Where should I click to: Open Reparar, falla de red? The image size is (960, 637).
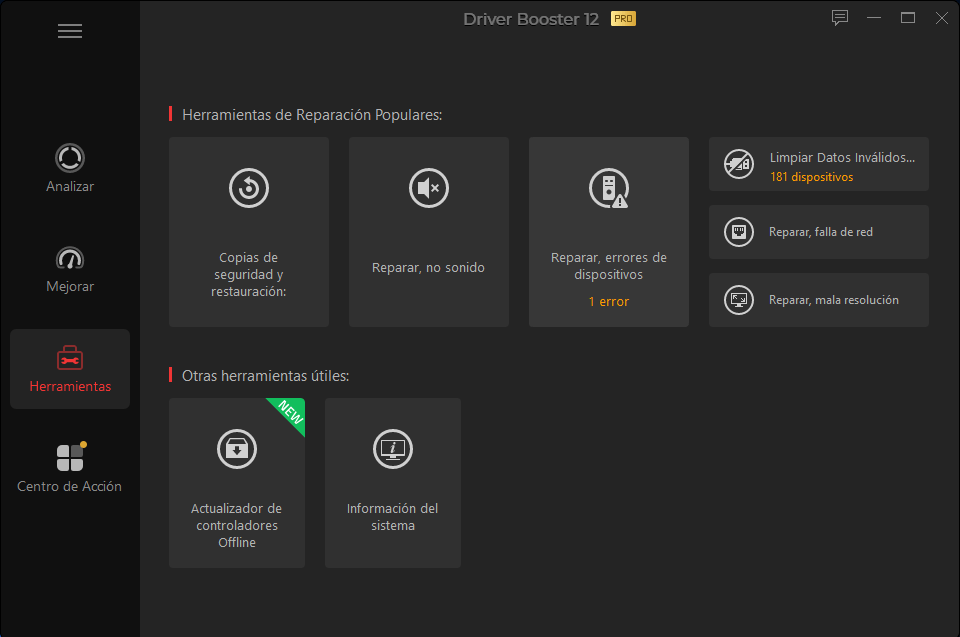click(819, 232)
